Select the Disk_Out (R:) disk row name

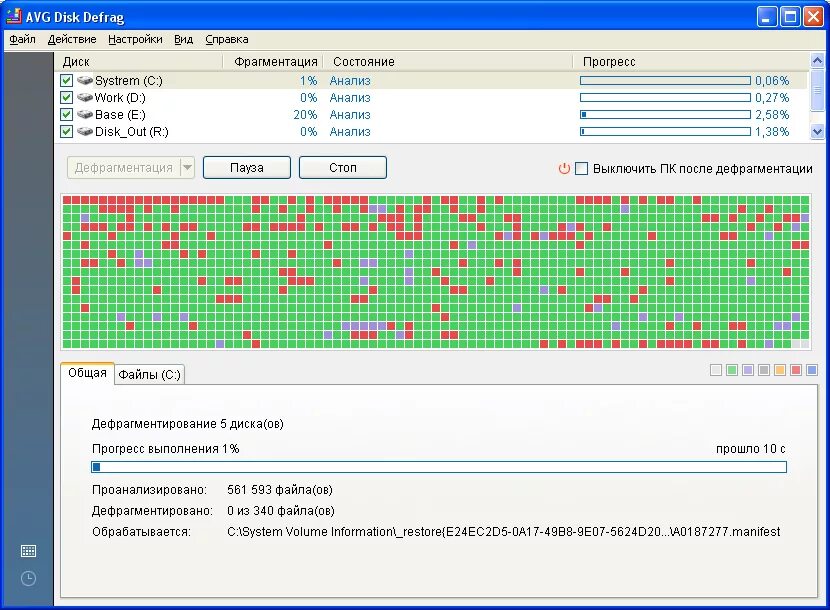pyautogui.click(x=132, y=131)
